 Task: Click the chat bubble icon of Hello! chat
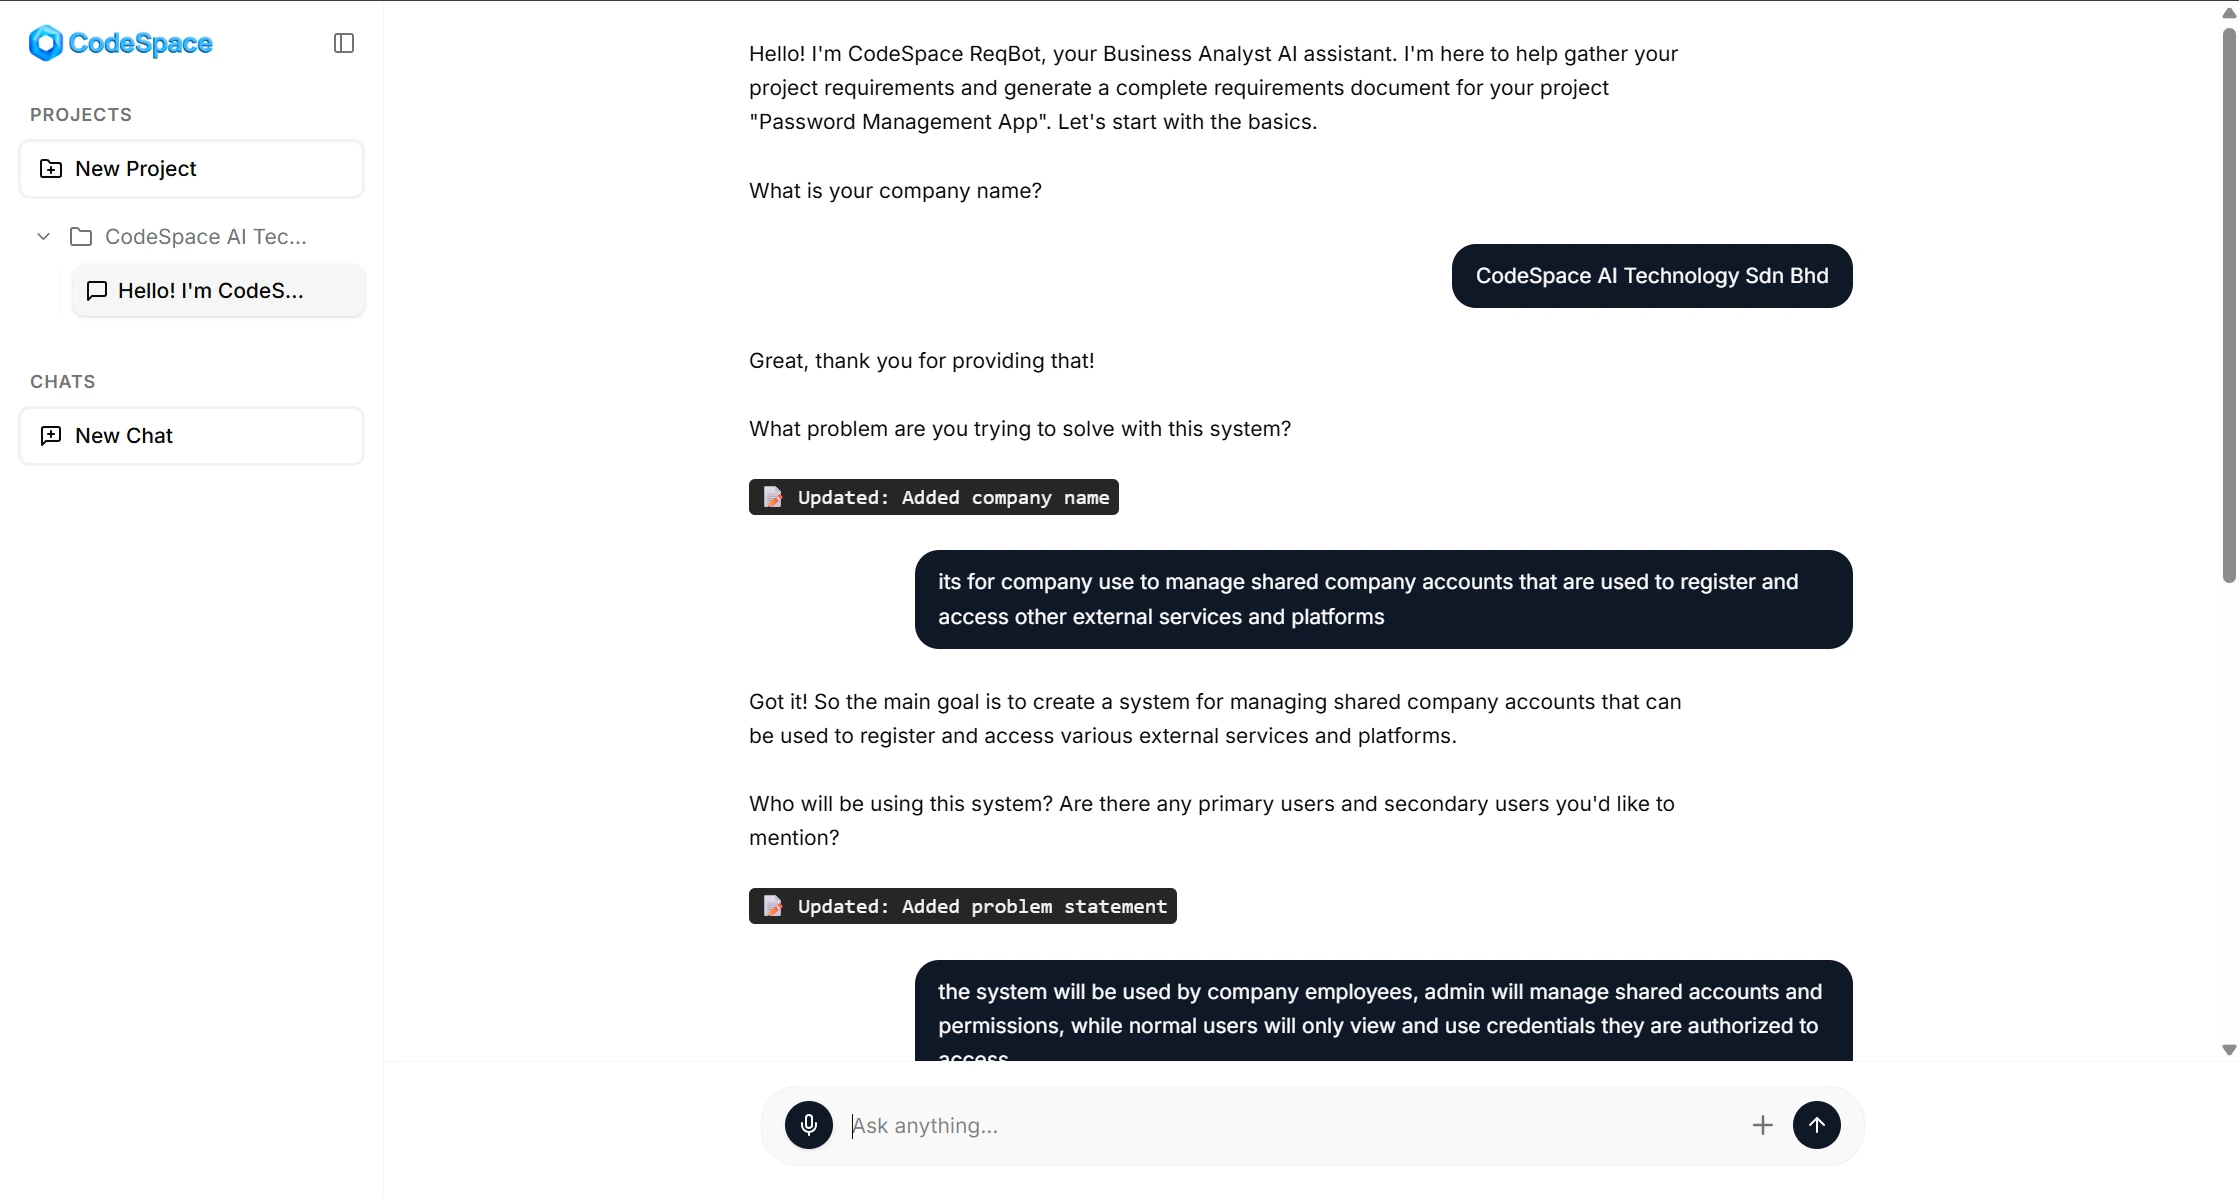(97, 291)
